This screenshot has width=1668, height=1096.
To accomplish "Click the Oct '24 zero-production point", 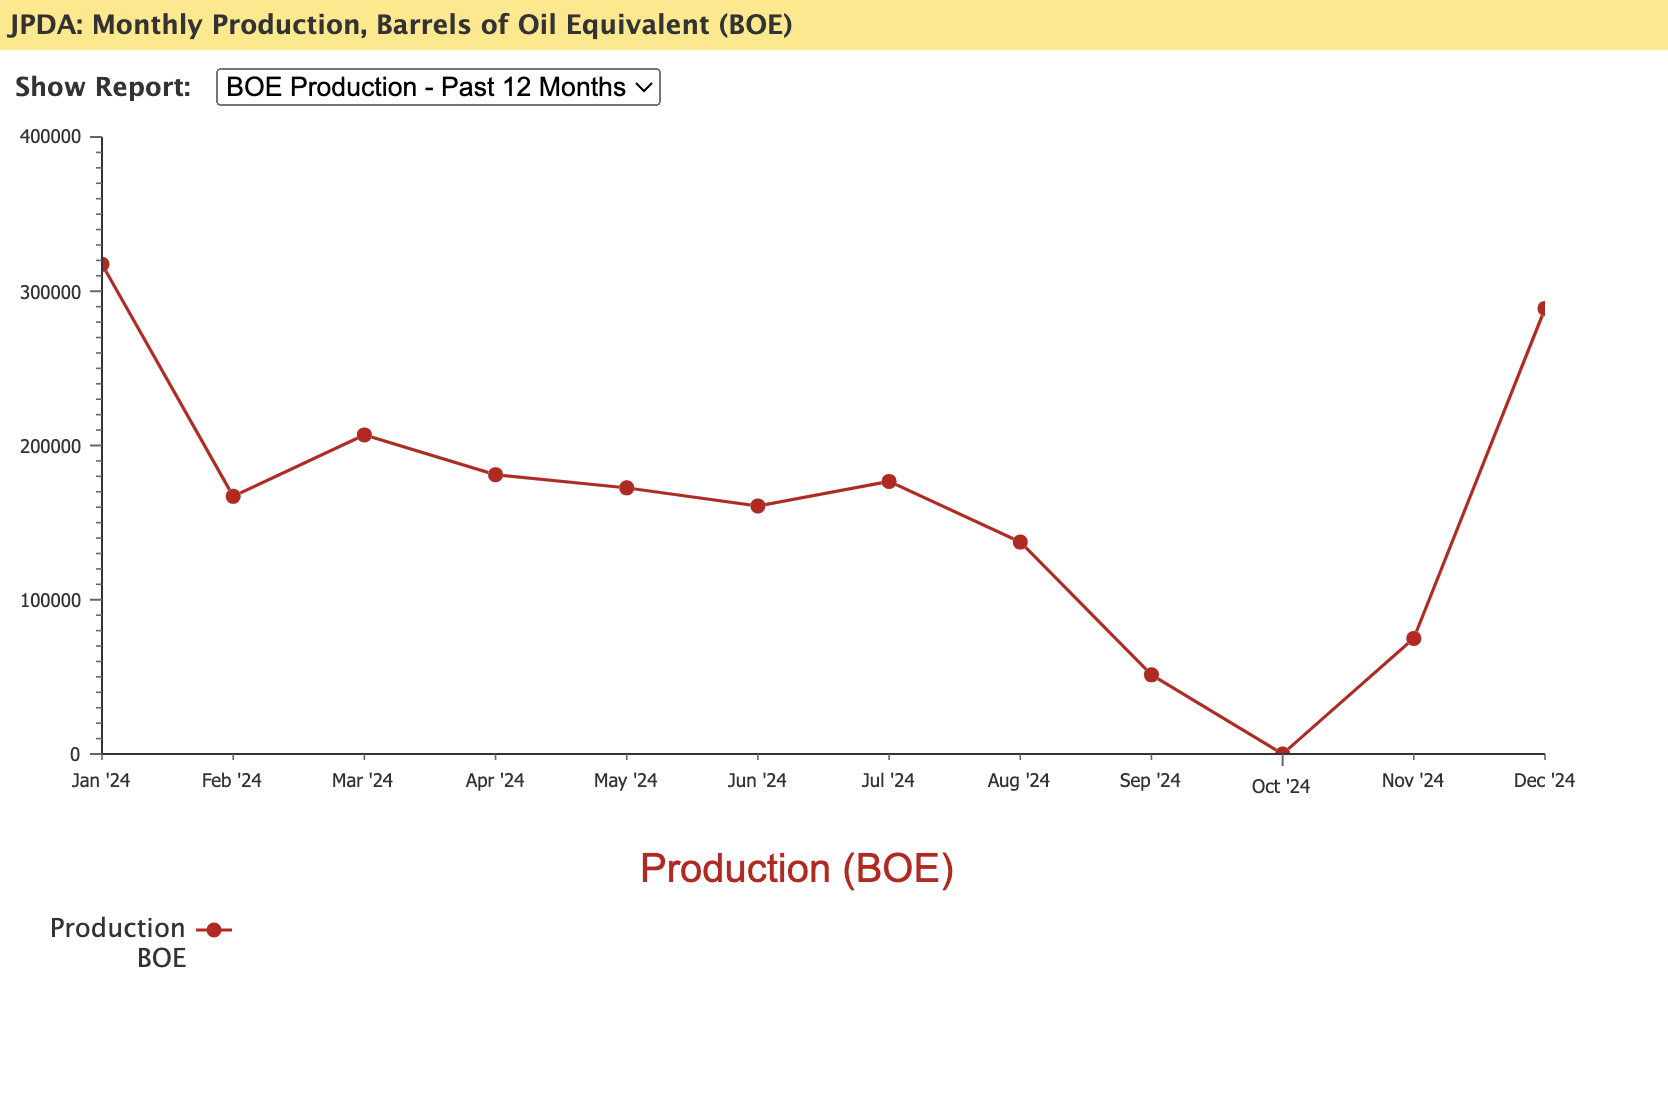I will pyautogui.click(x=1282, y=753).
